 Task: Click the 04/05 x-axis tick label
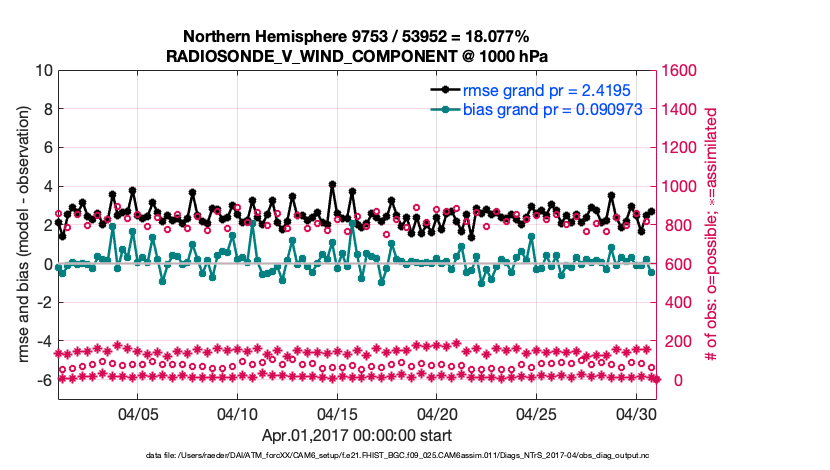[139, 412]
